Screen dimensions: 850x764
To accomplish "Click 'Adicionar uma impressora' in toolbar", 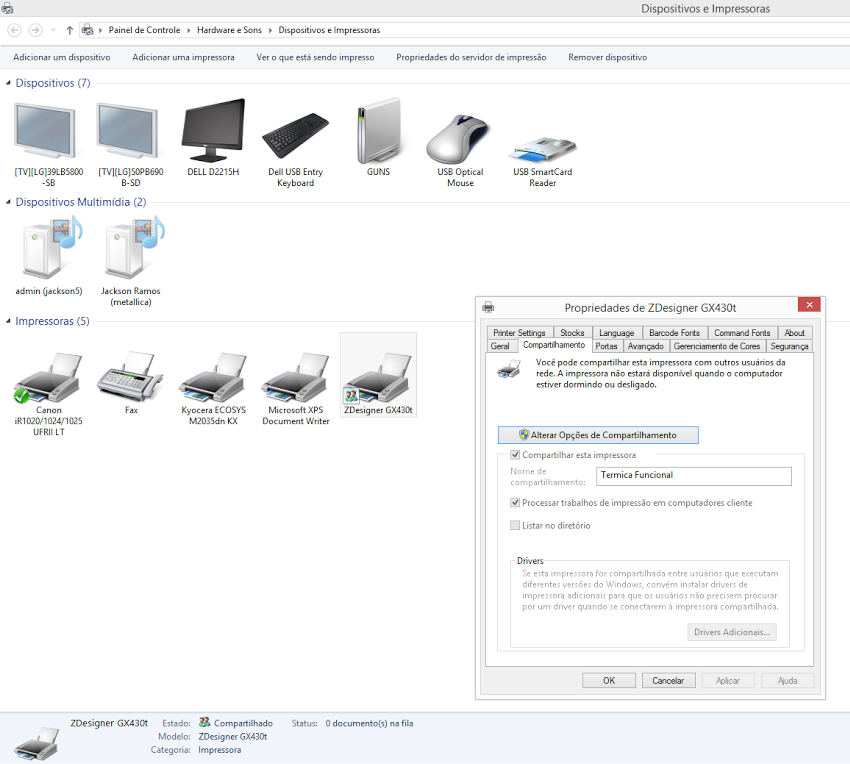I will [183, 57].
